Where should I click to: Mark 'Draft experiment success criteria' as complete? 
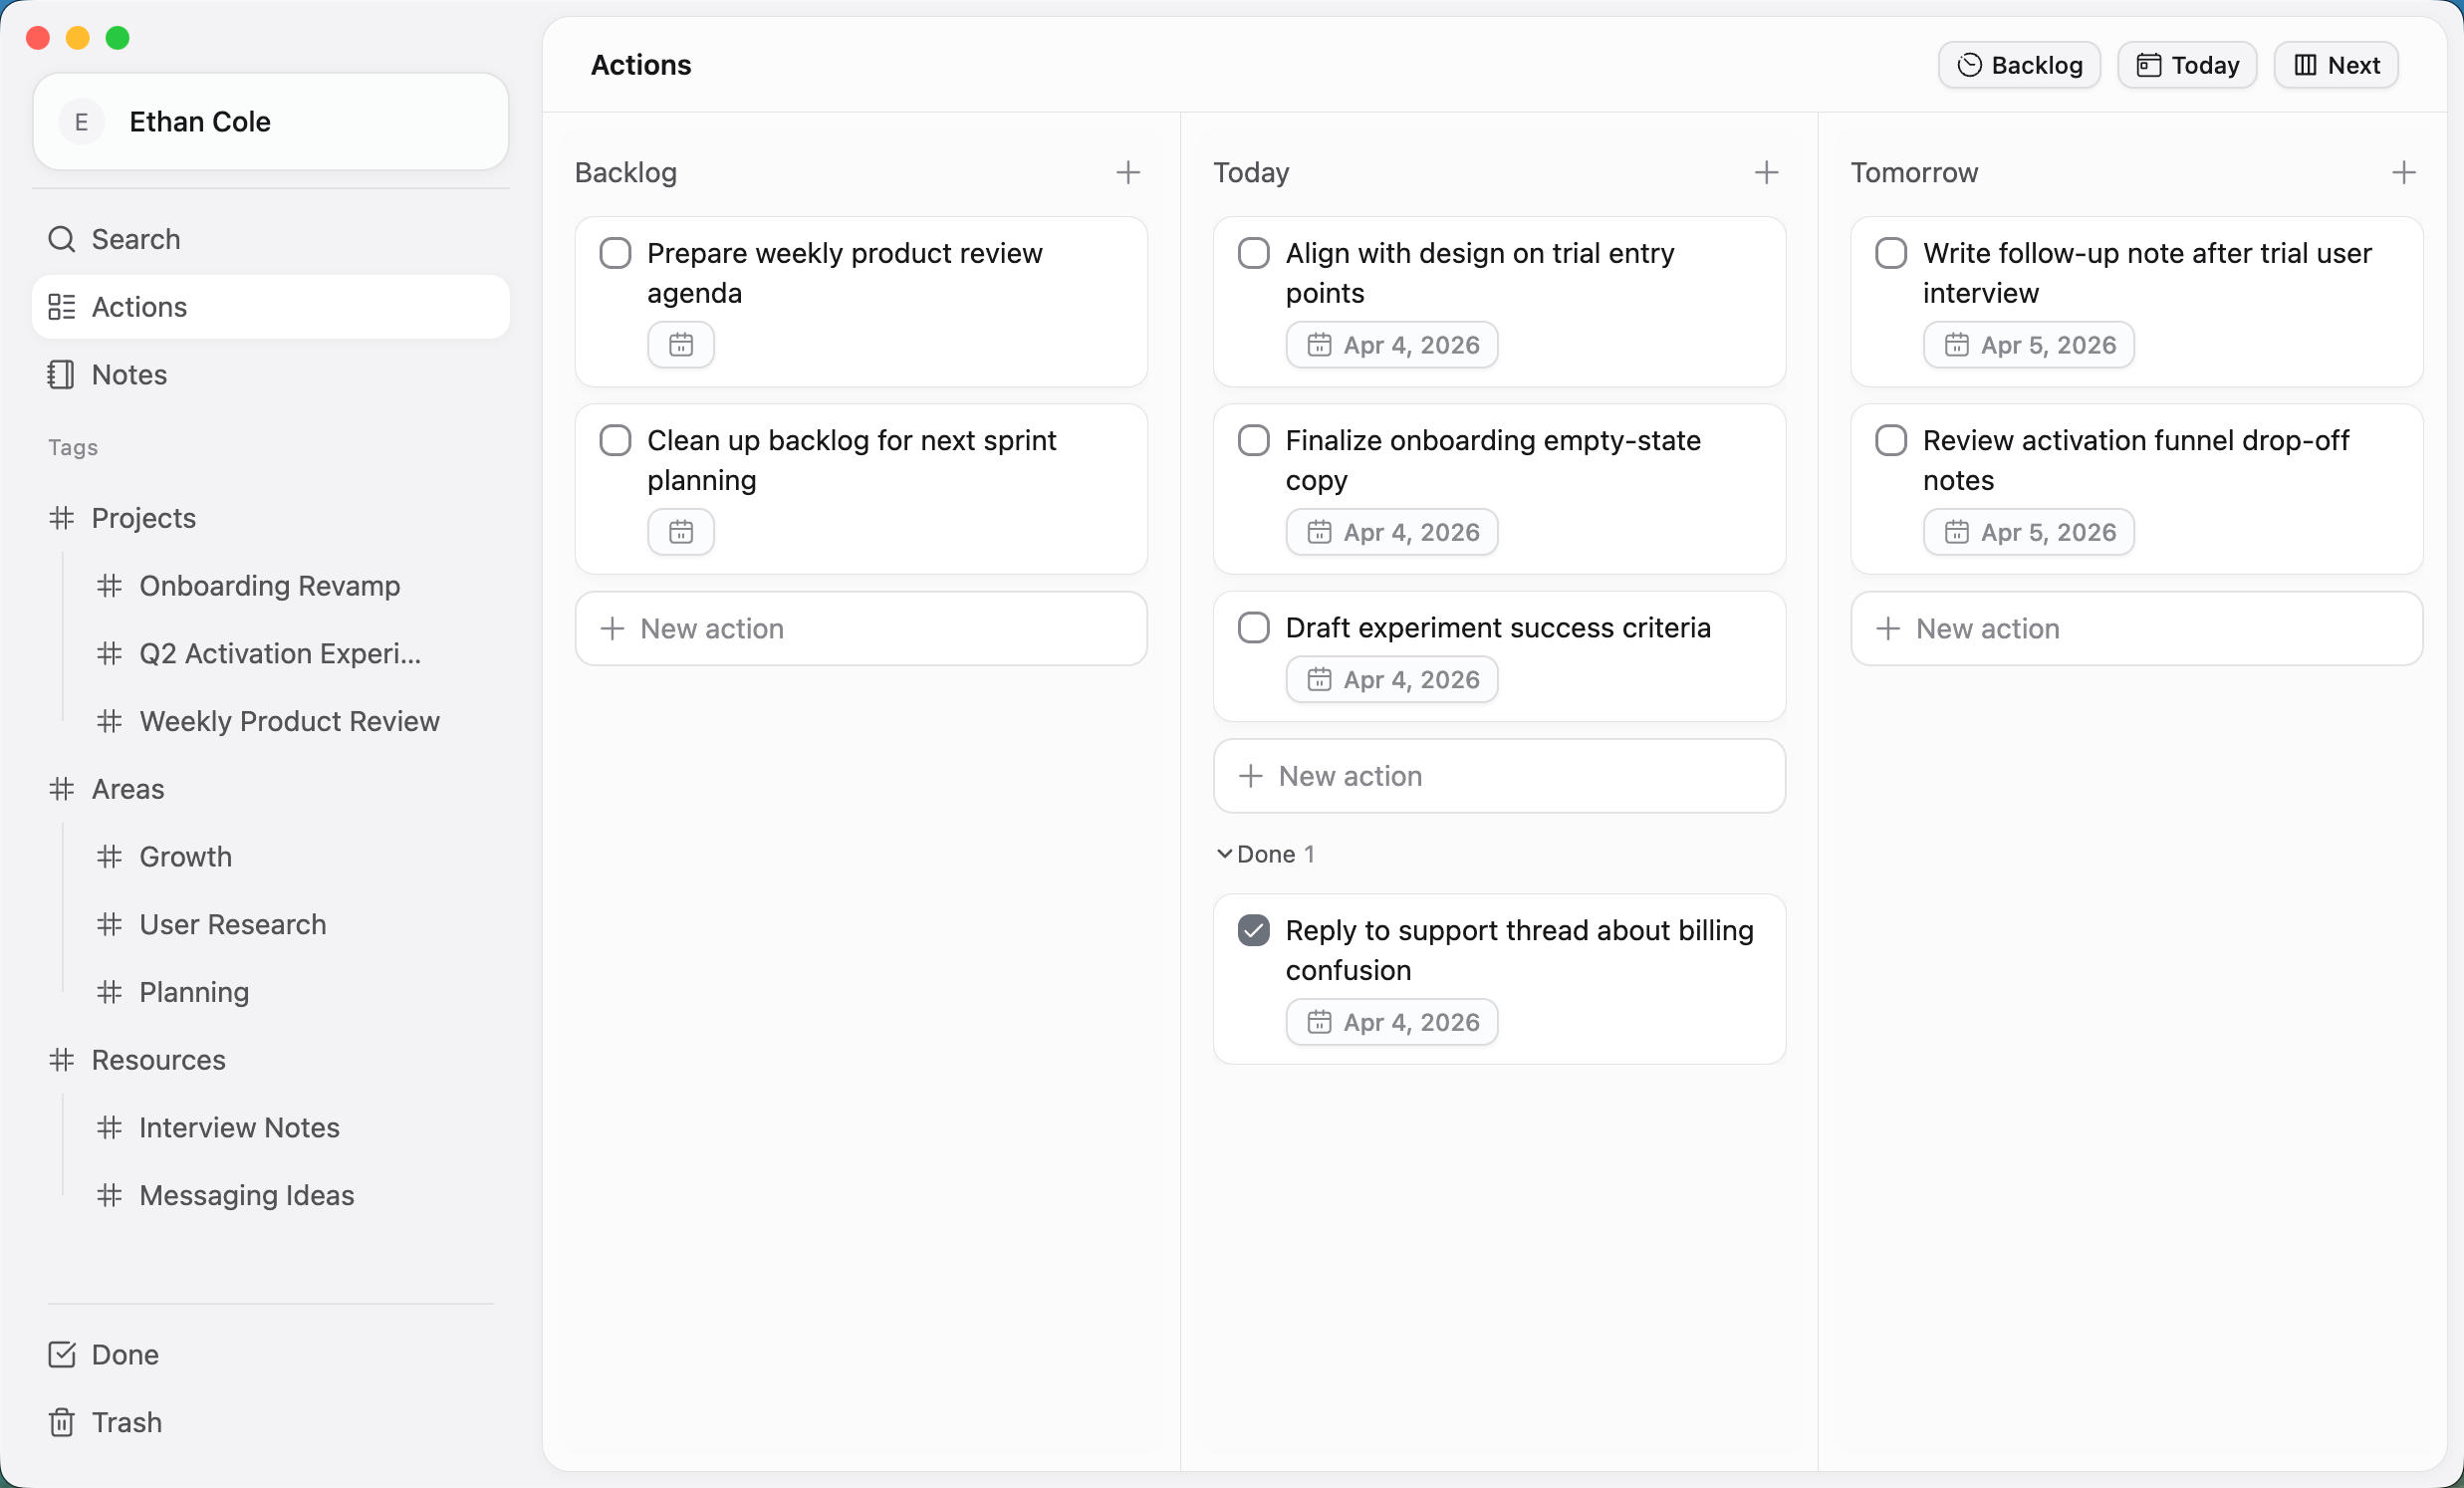coord(1253,628)
